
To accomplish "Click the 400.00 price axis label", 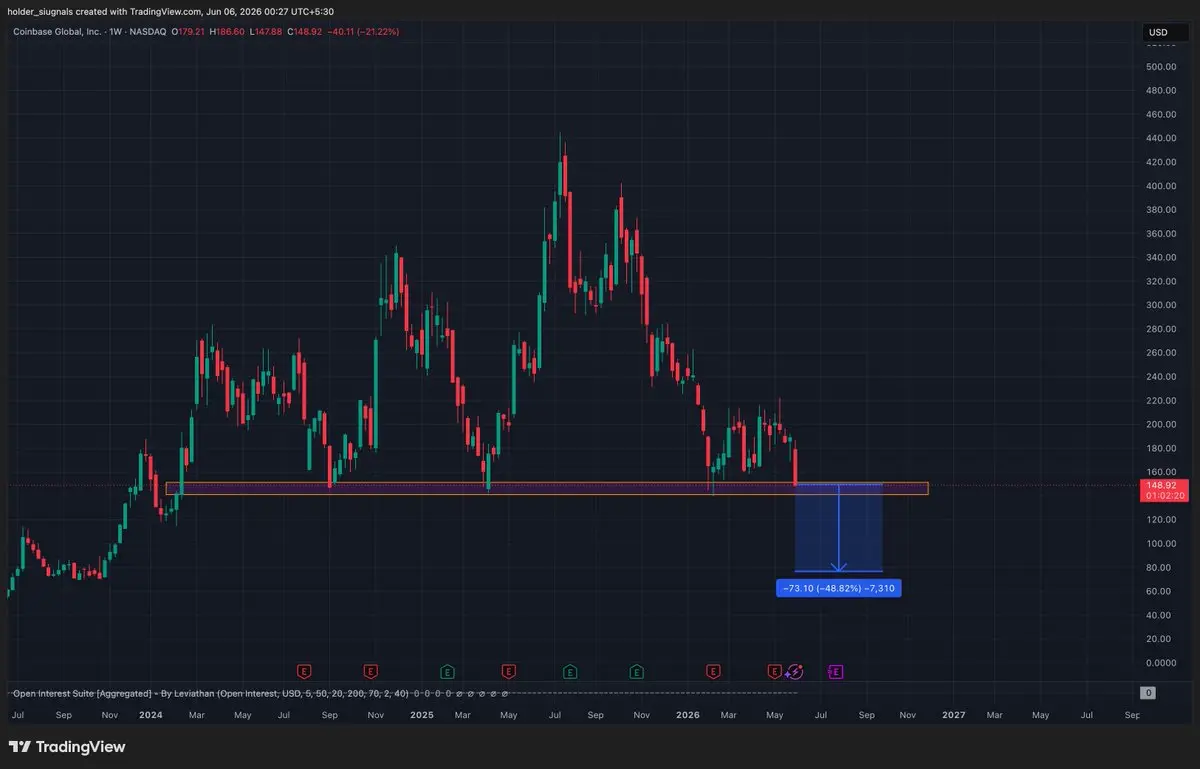I will pos(1161,186).
